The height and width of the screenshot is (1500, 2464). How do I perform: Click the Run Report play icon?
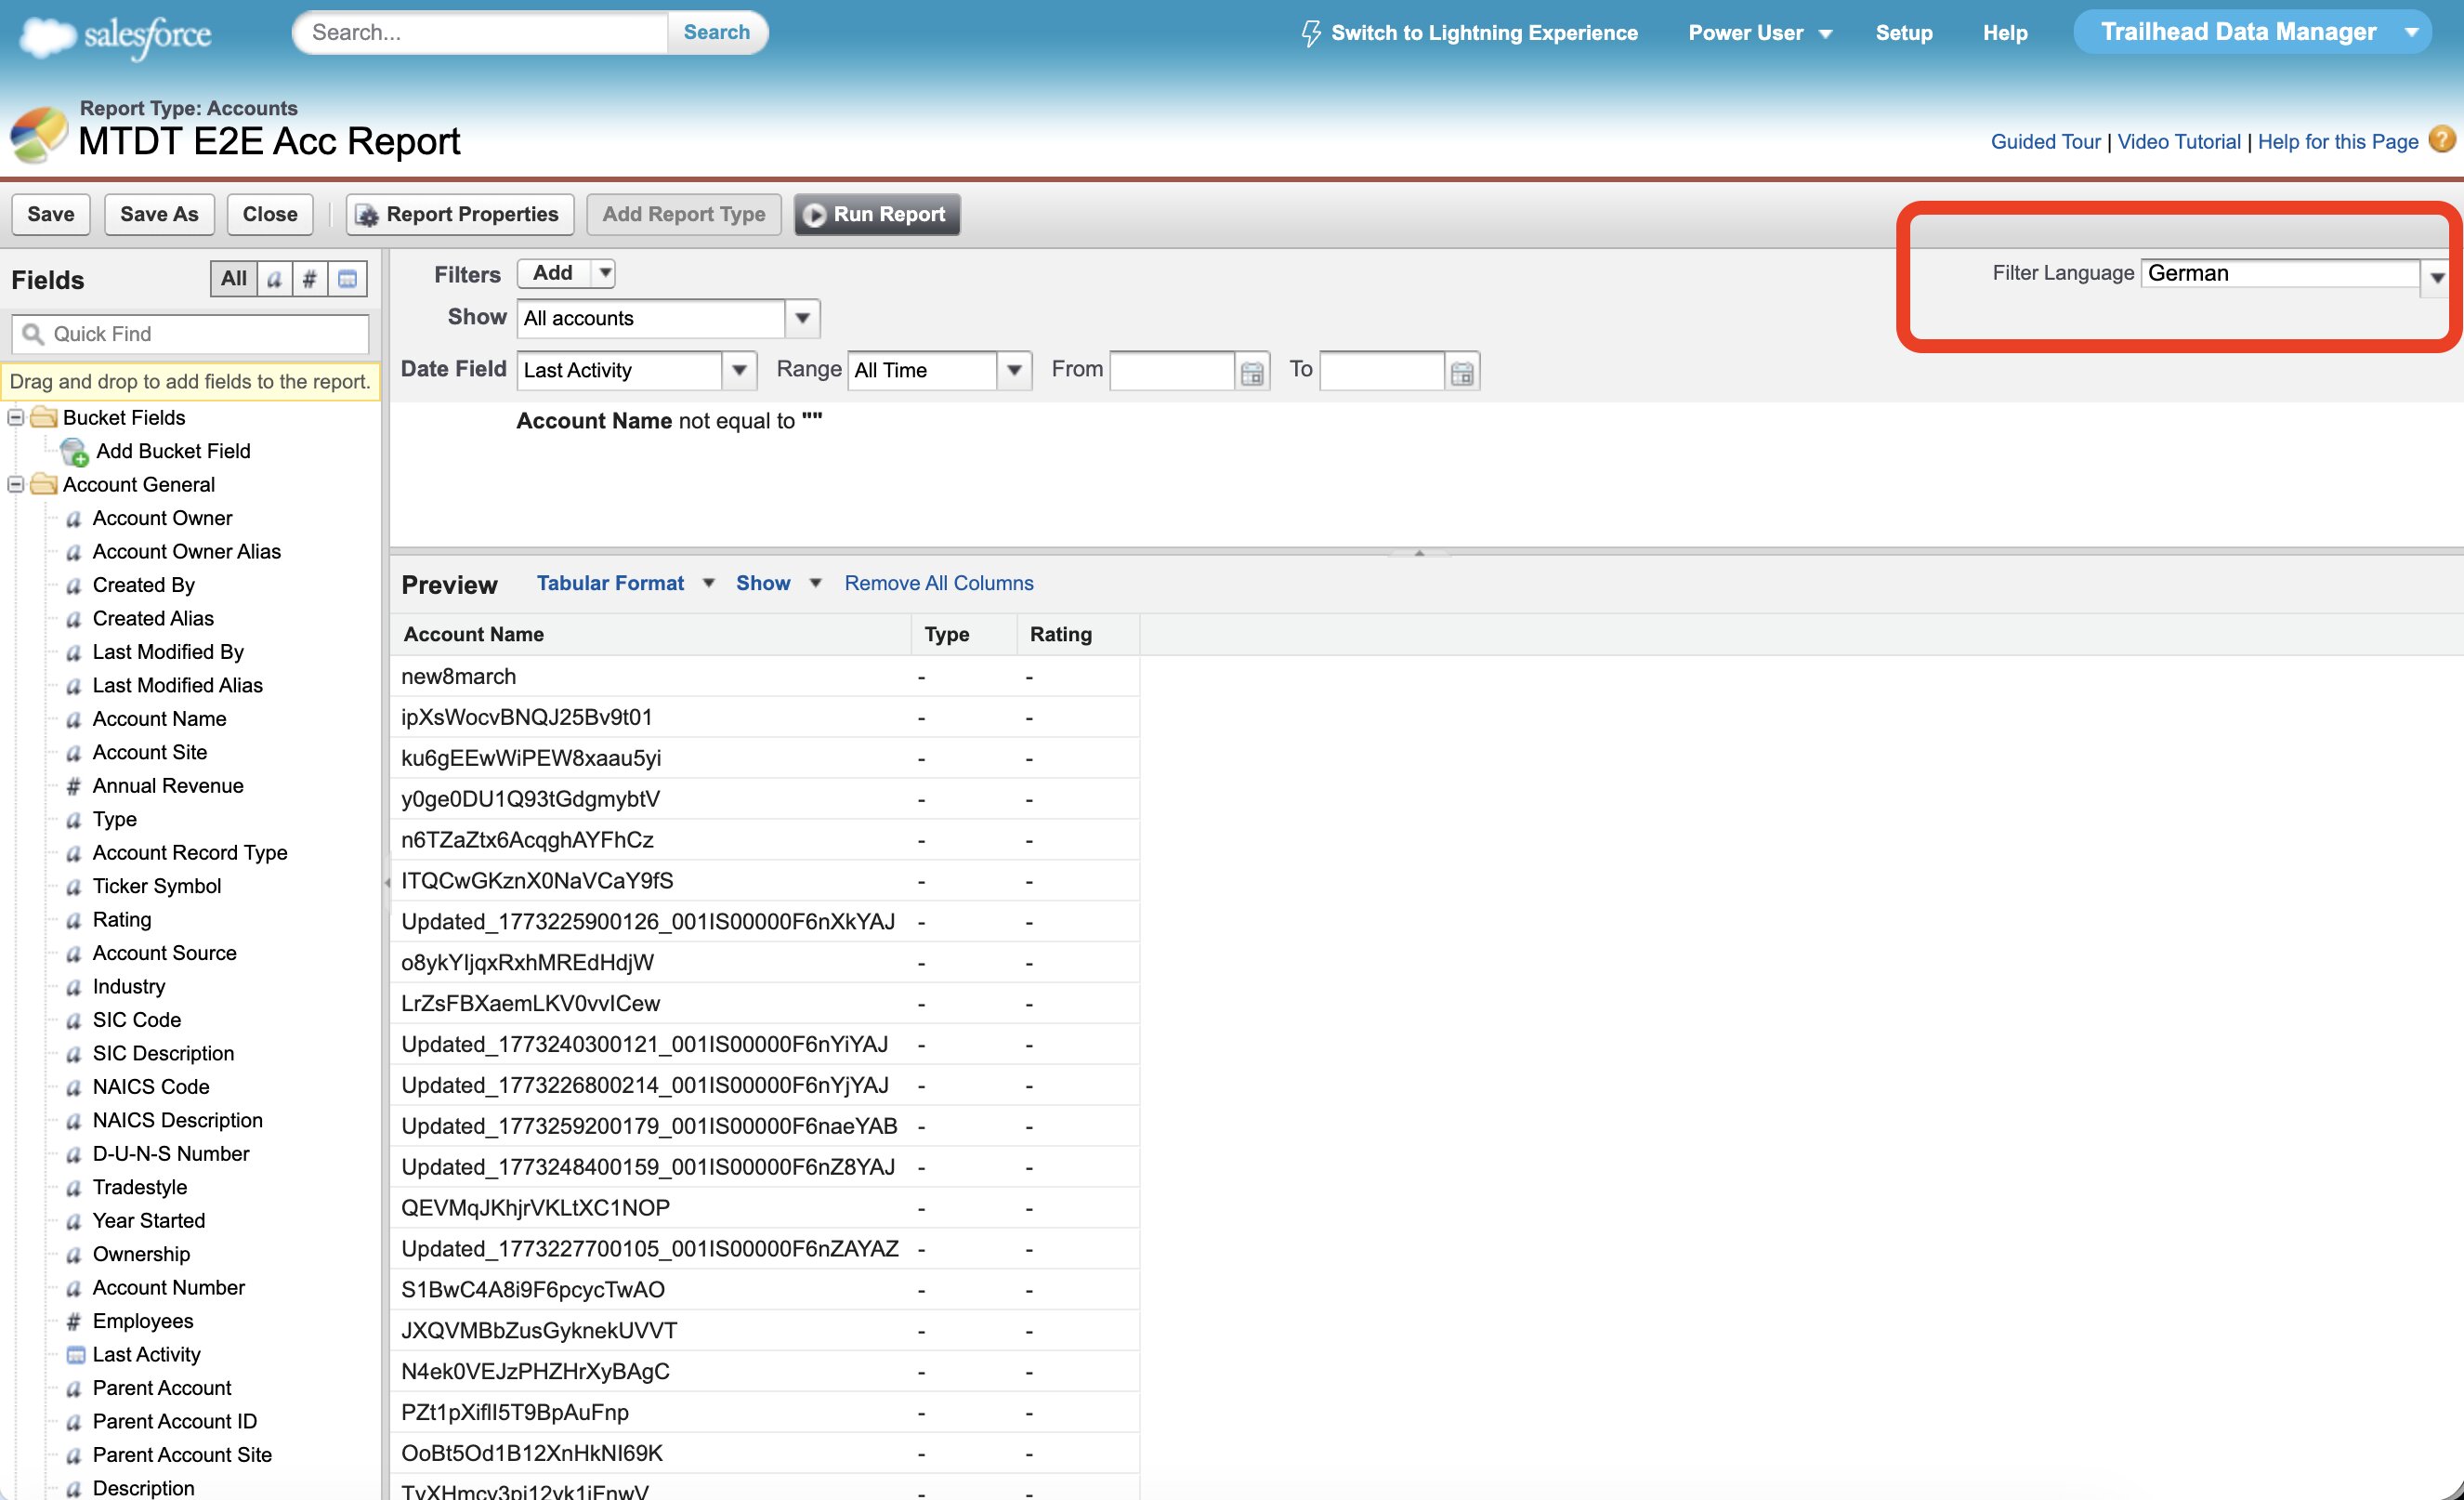(815, 215)
